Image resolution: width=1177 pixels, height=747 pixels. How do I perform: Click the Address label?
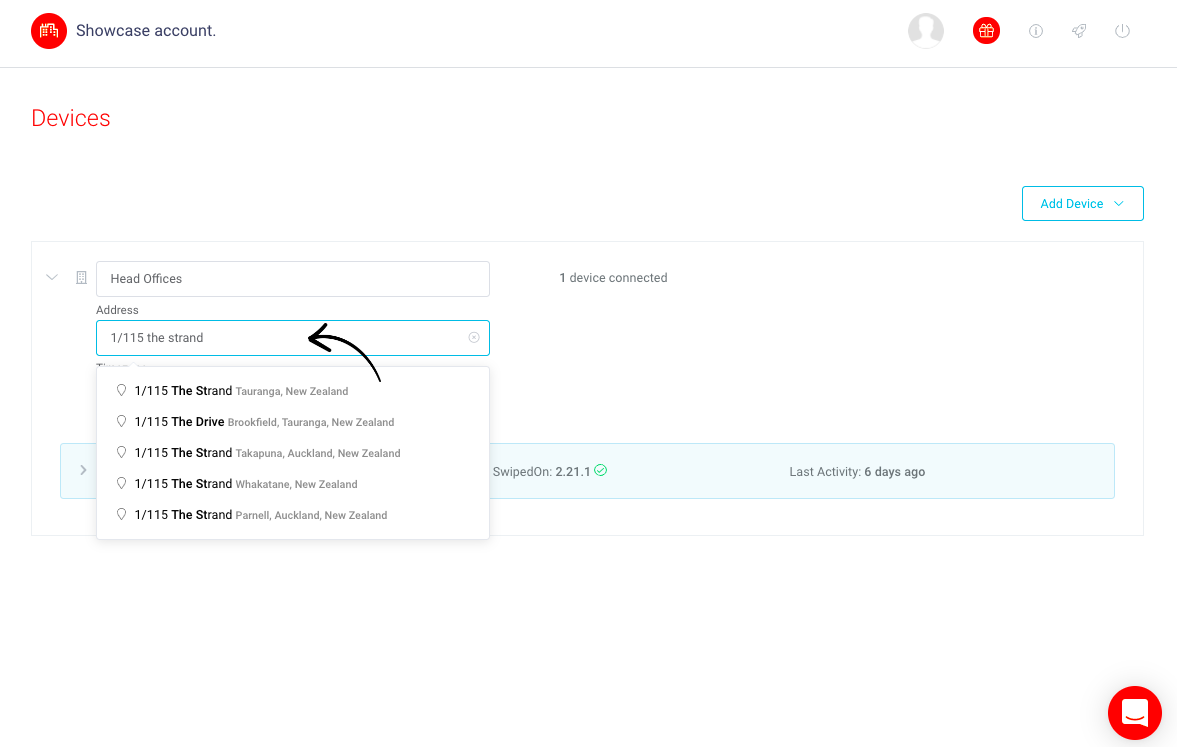pyautogui.click(x=117, y=310)
